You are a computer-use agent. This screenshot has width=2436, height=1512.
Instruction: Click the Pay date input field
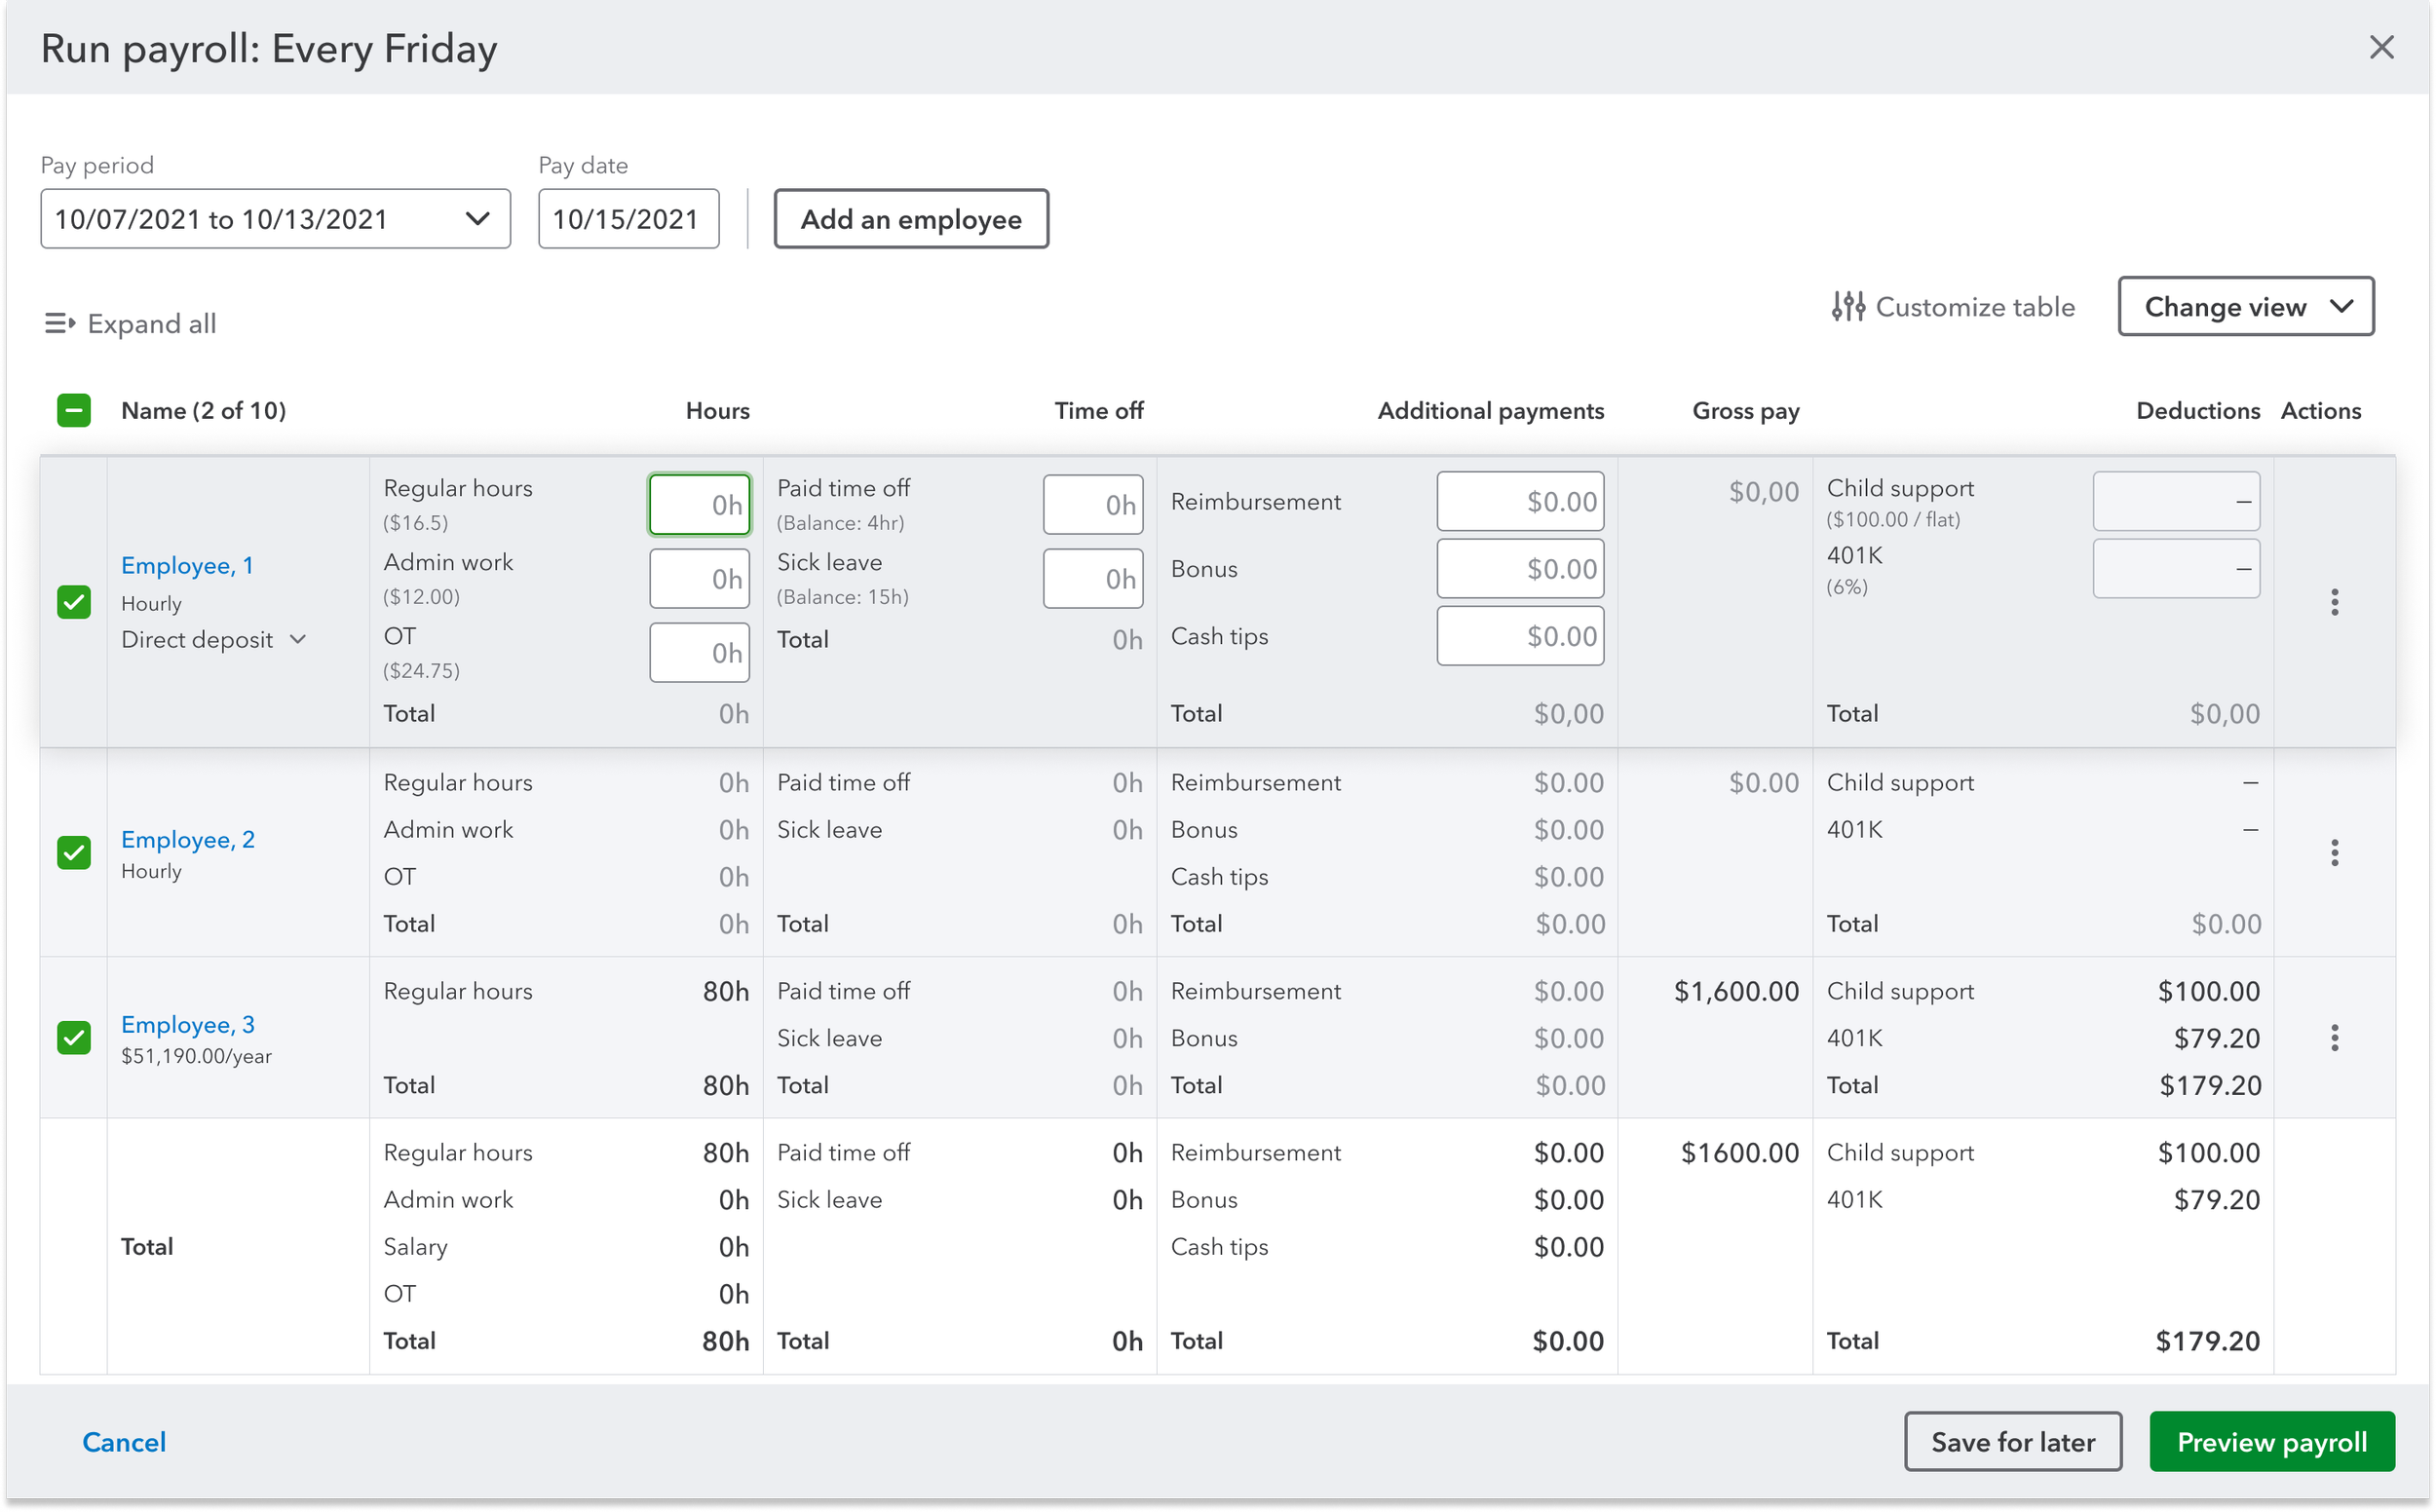click(628, 219)
